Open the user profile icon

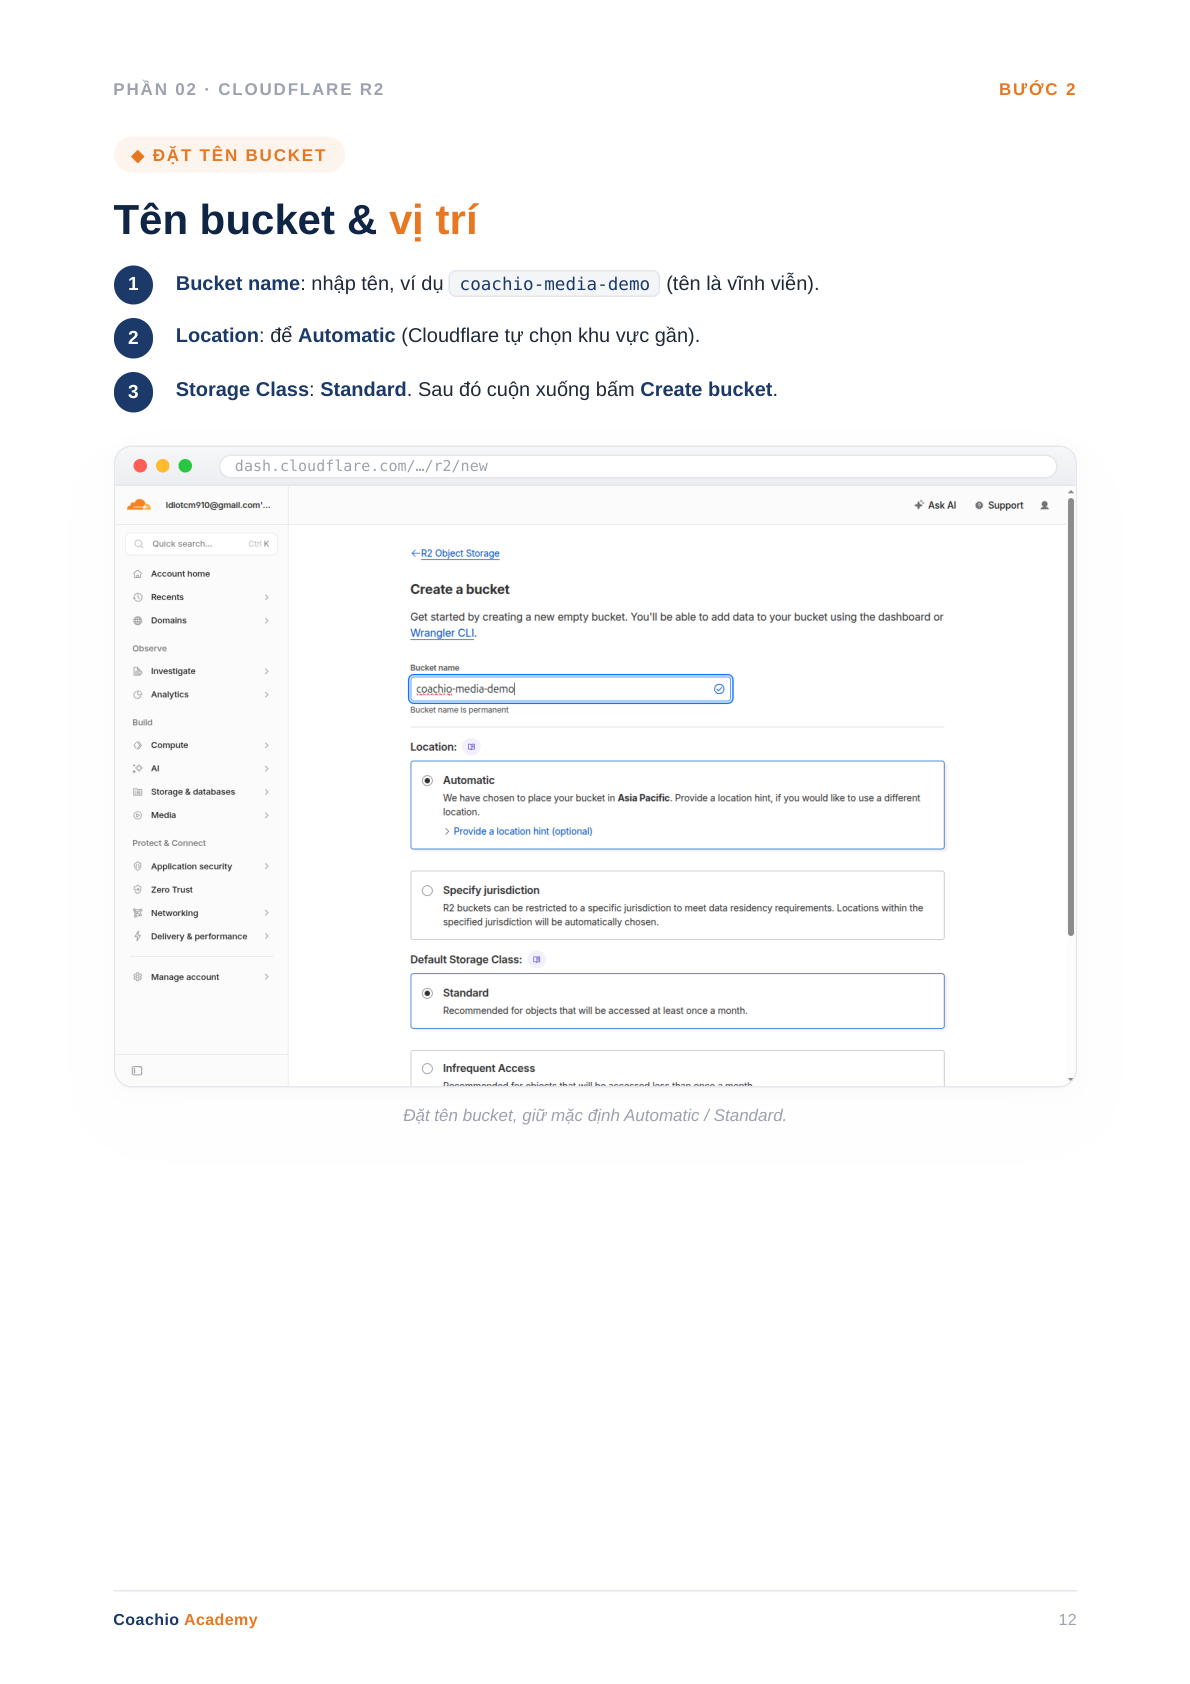(1045, 506)
